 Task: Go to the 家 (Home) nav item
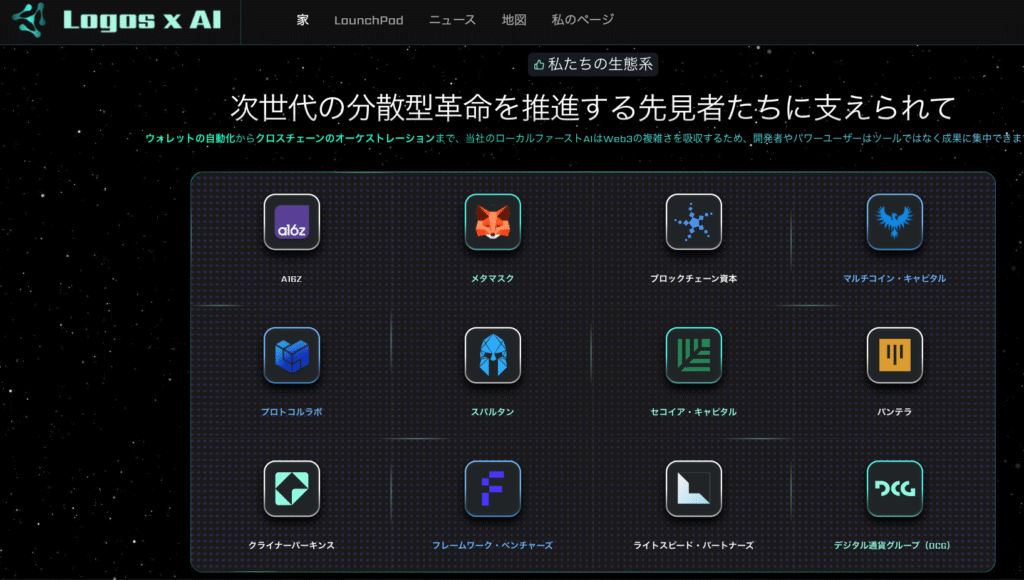[302, 20]
